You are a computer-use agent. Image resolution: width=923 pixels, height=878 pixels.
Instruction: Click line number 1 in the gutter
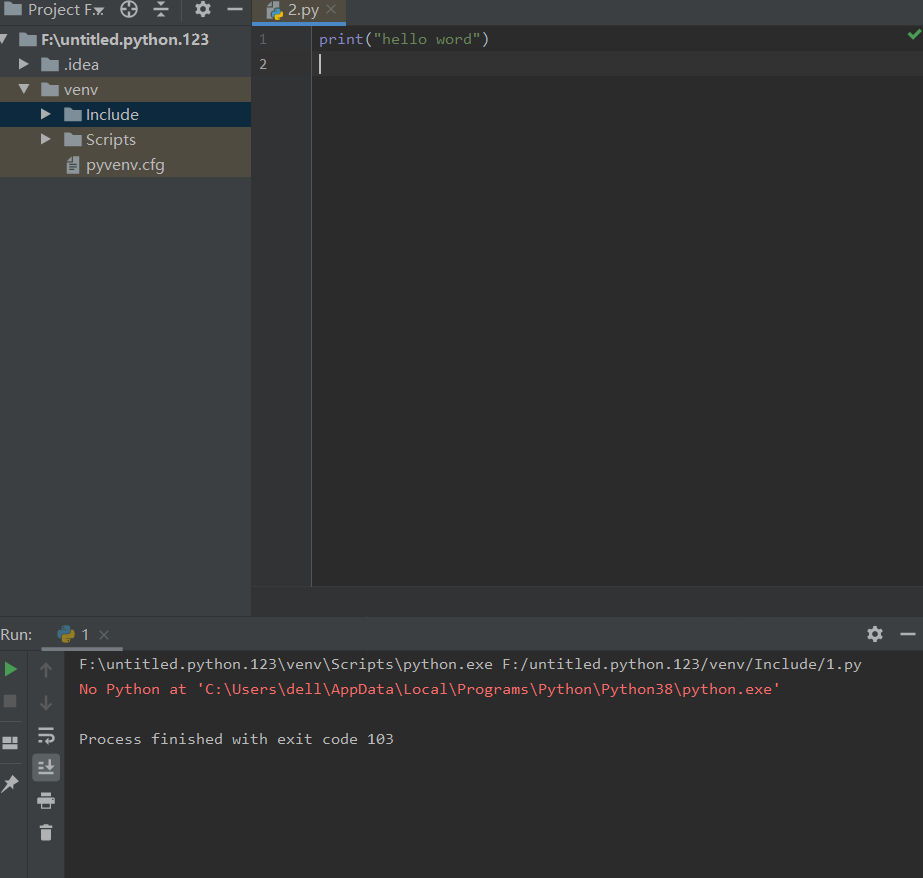[263, 39]
